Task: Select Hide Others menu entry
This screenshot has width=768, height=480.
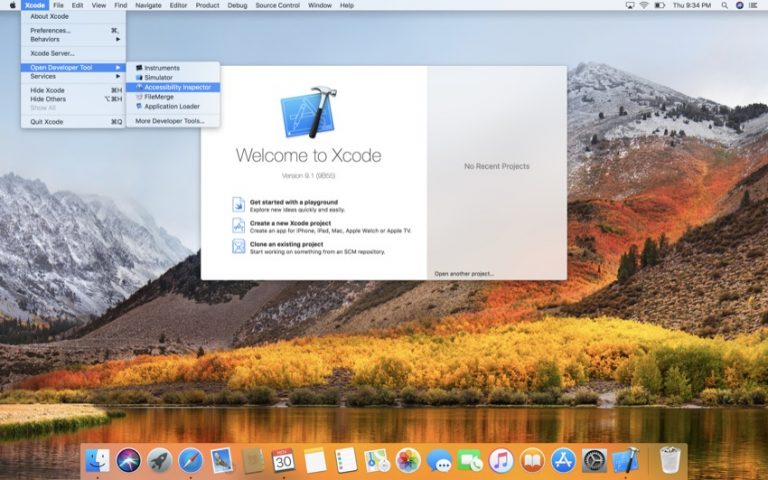Action: 73,99
